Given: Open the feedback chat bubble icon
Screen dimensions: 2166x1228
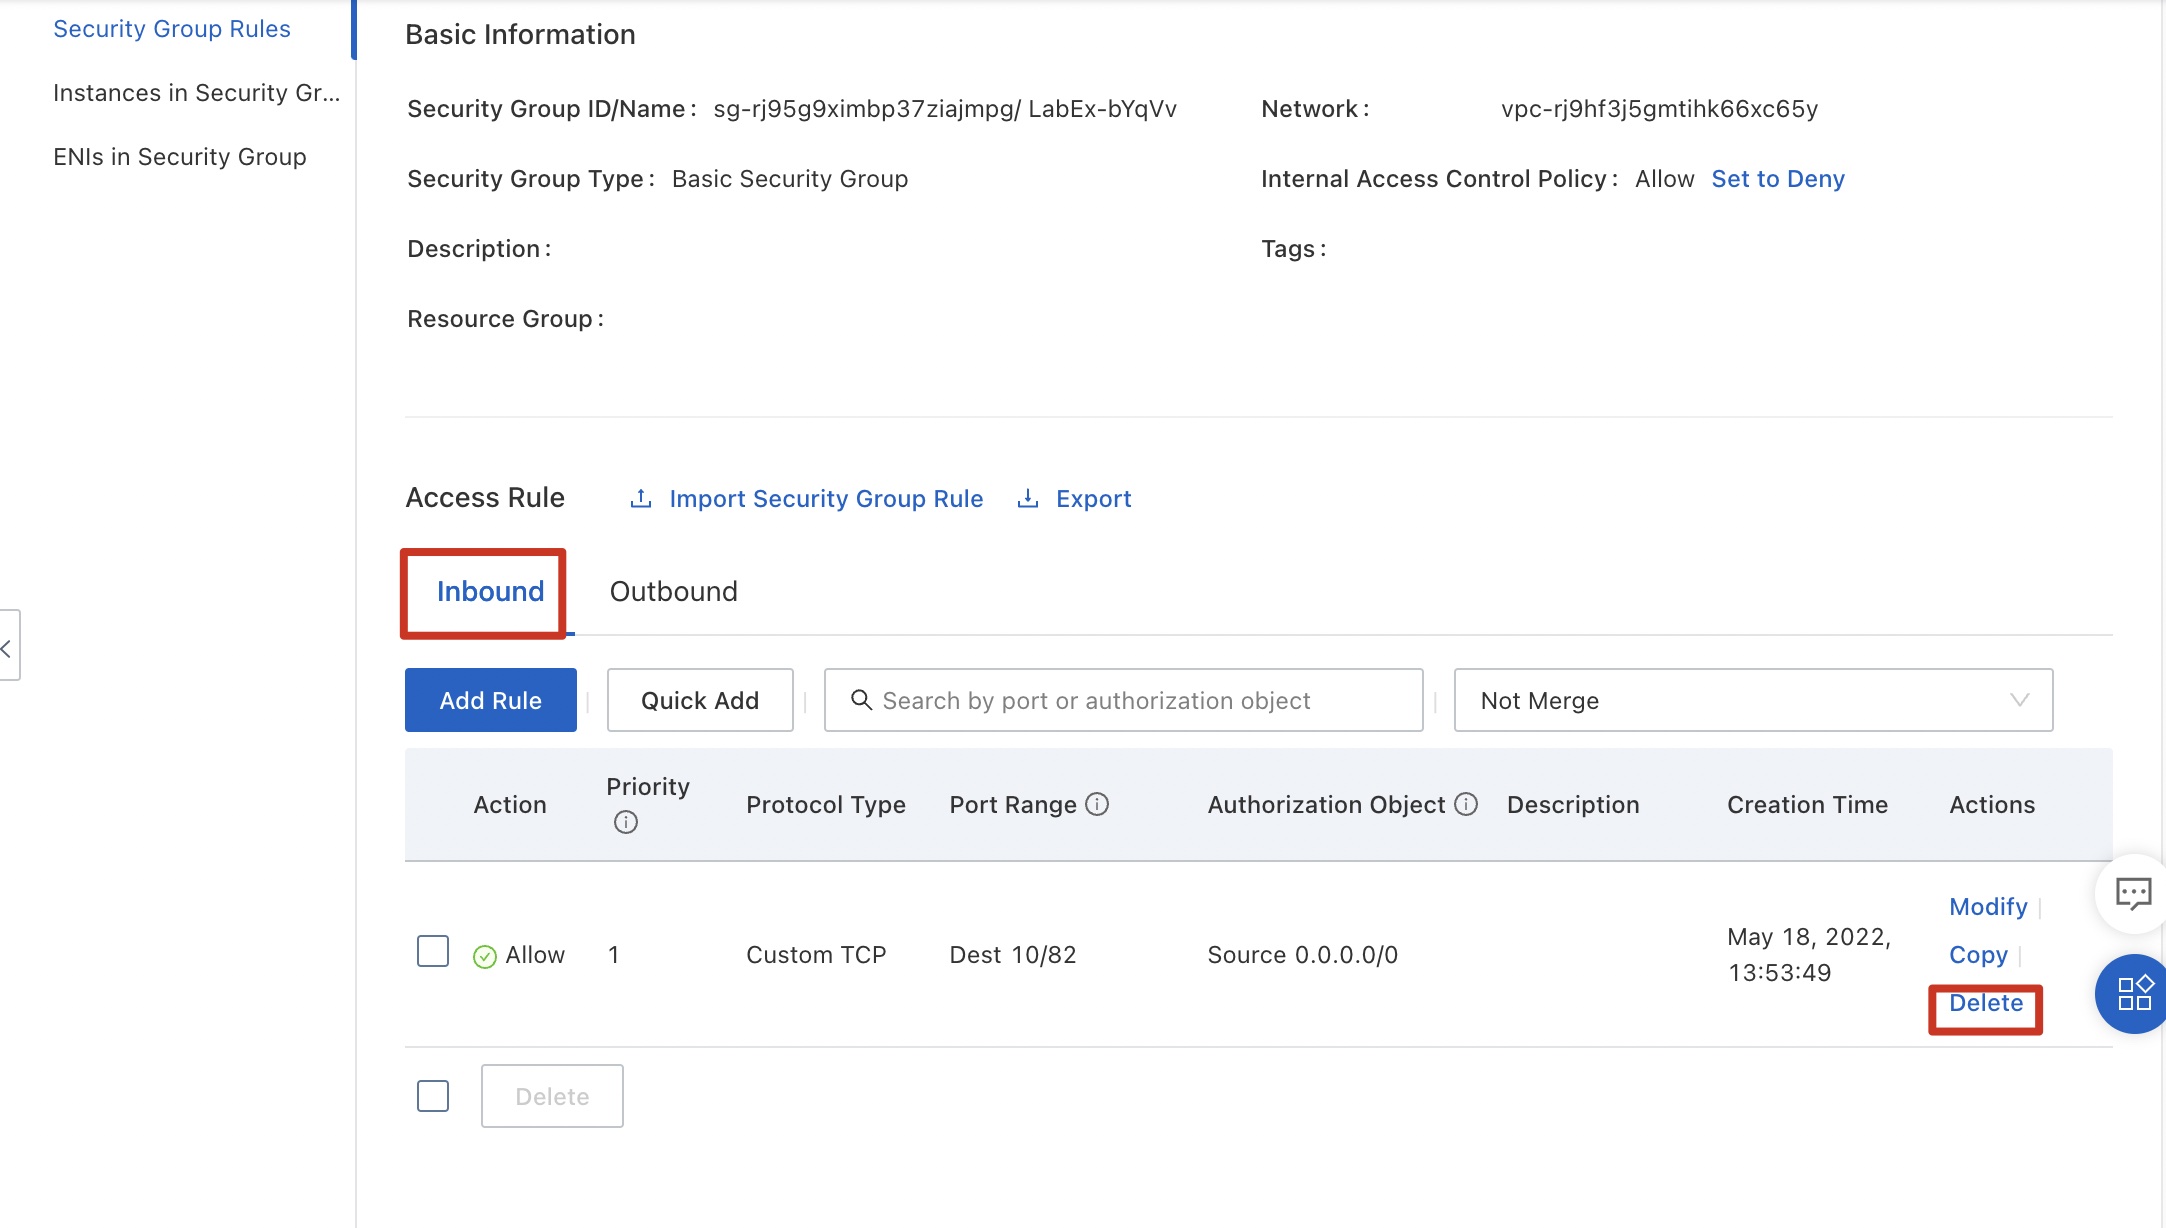Looking at the screenshot, I should click(2134, 893).
